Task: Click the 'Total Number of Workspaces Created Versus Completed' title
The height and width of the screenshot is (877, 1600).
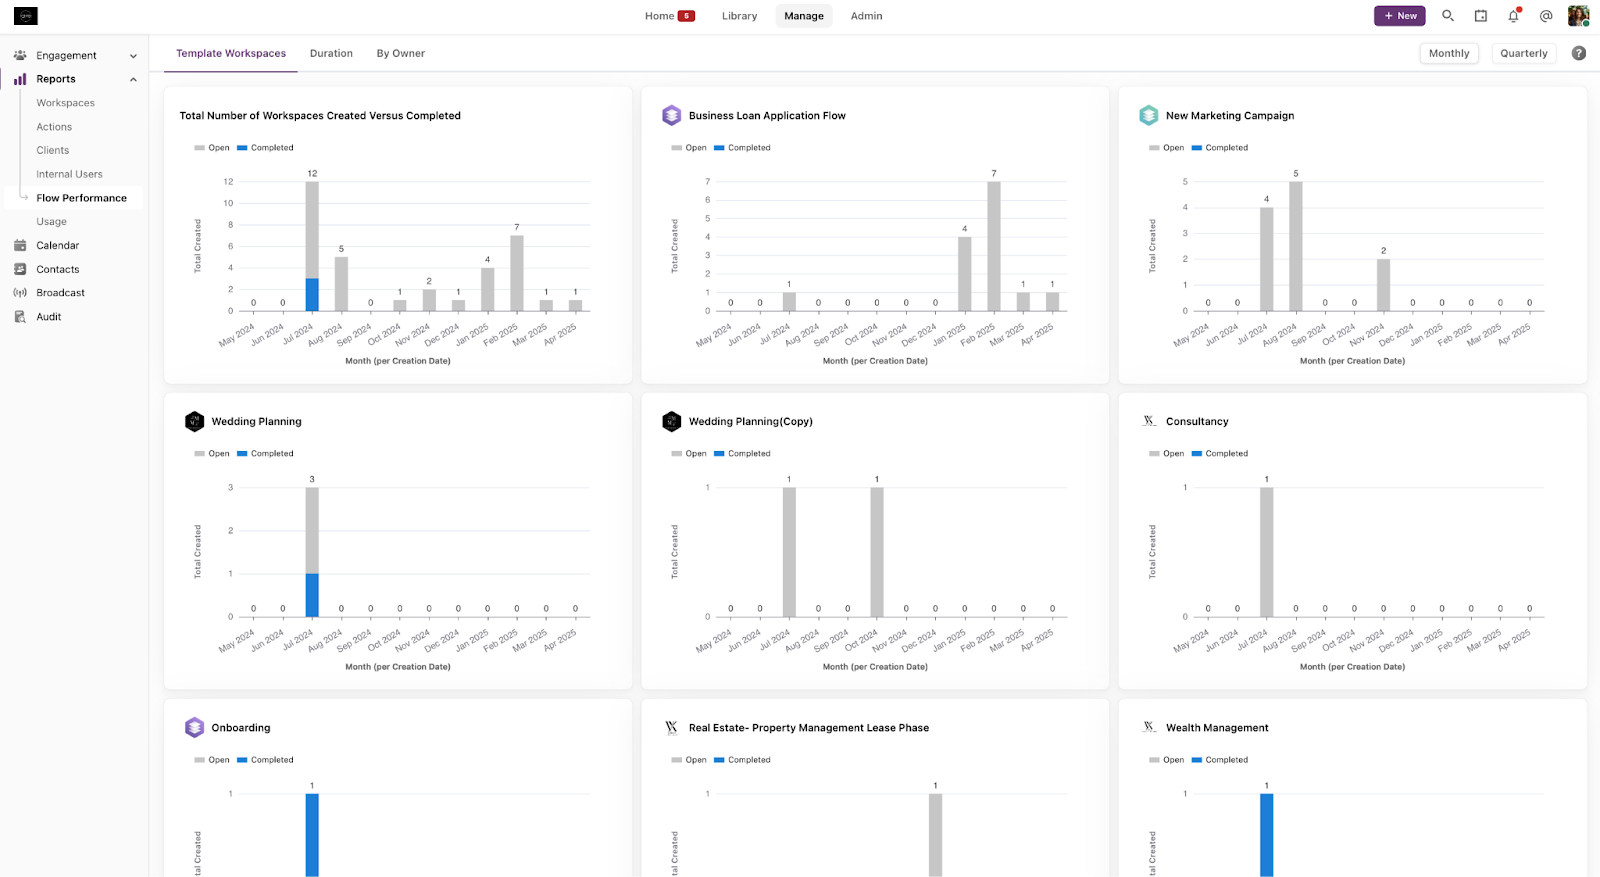Action: (x=320, y=116)
